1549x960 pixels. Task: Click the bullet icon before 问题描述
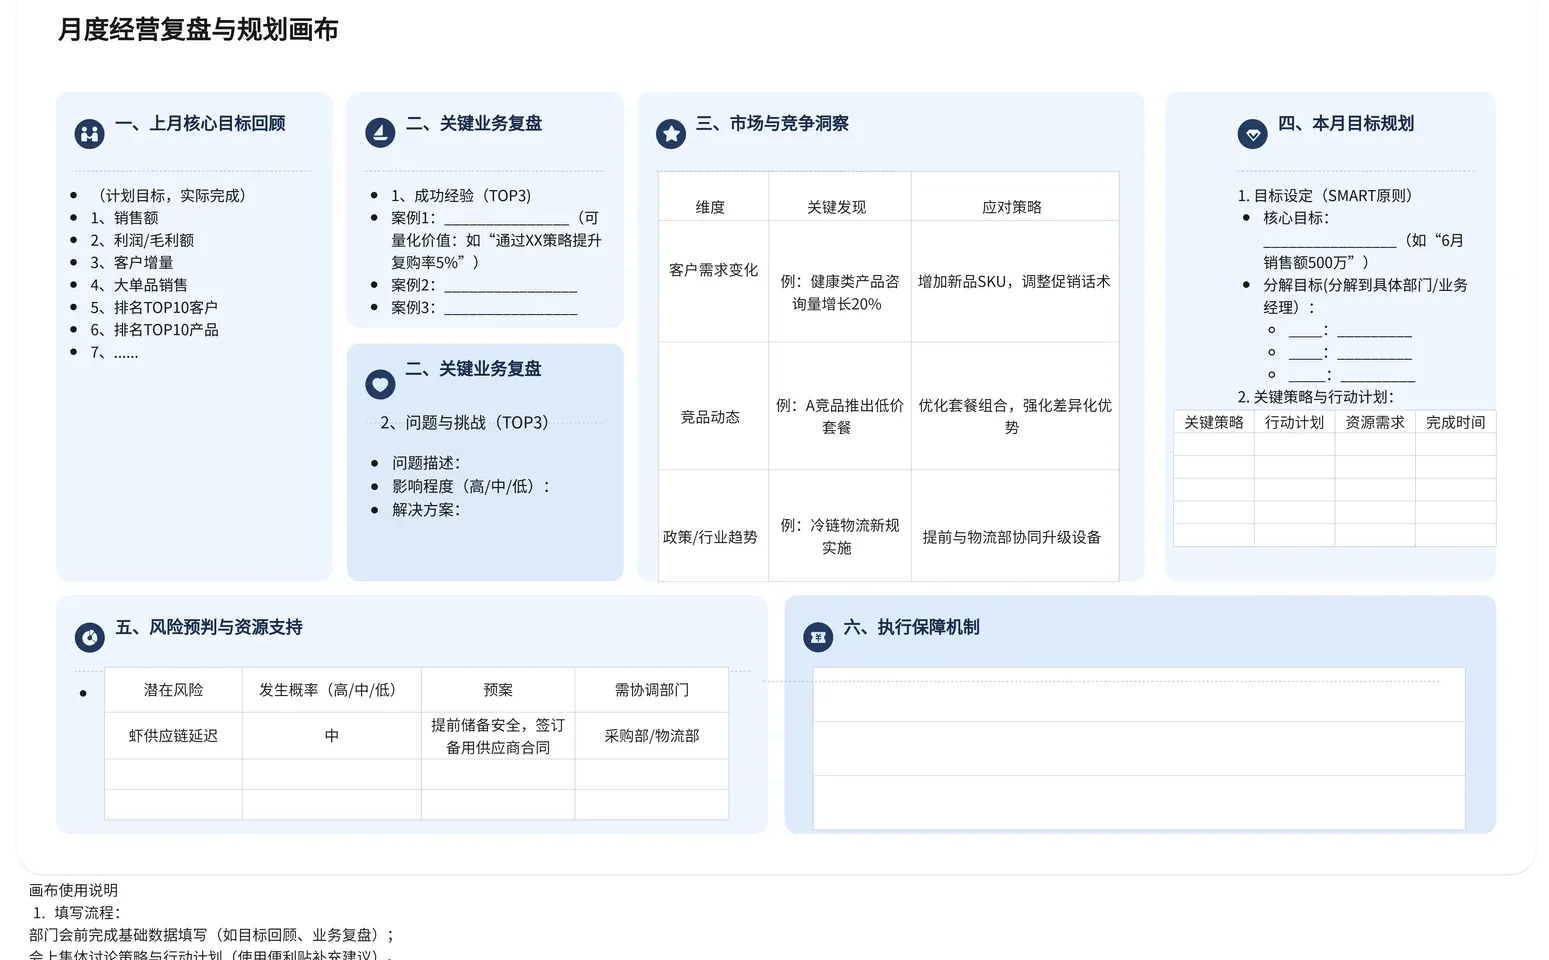(x=376, y=462)
